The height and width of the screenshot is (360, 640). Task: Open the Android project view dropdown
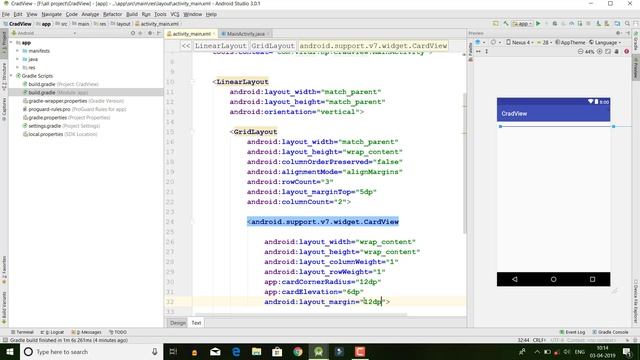click(x=44, y=33)
